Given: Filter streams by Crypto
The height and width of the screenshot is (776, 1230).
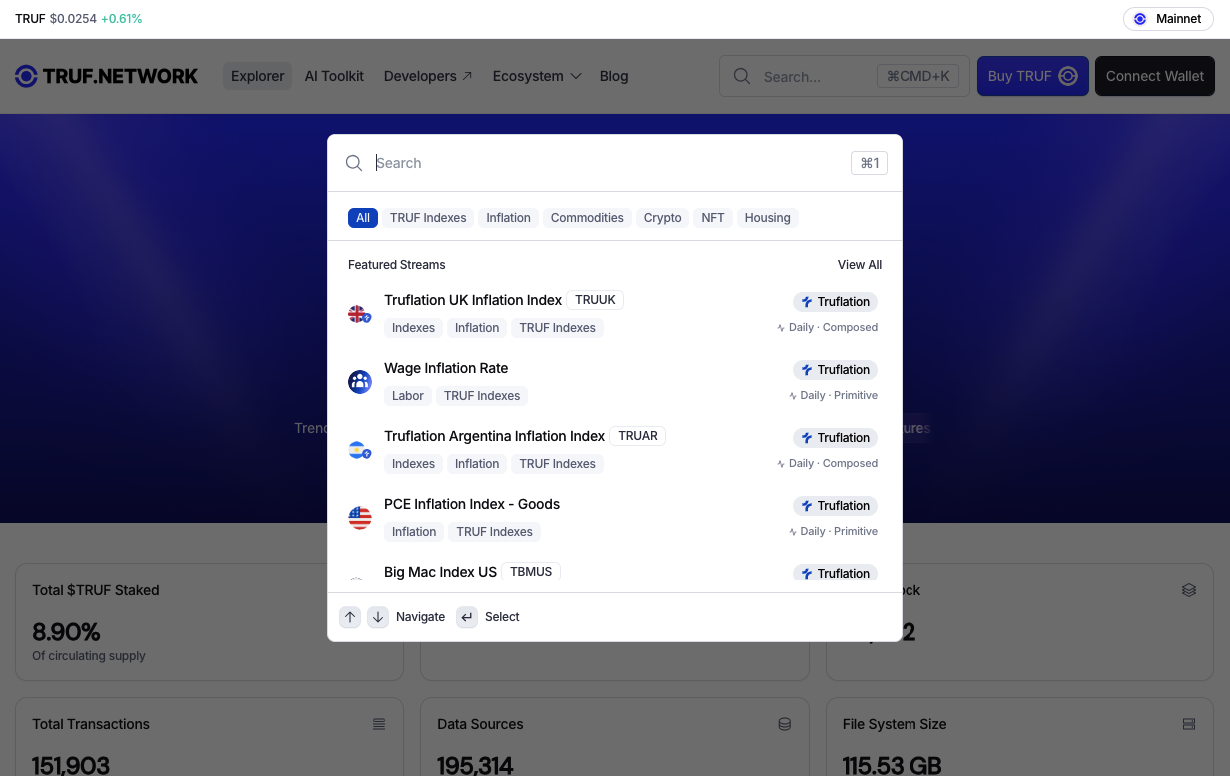Looking at the screenshot, I should pyautogui.click(x=662, y=218).
